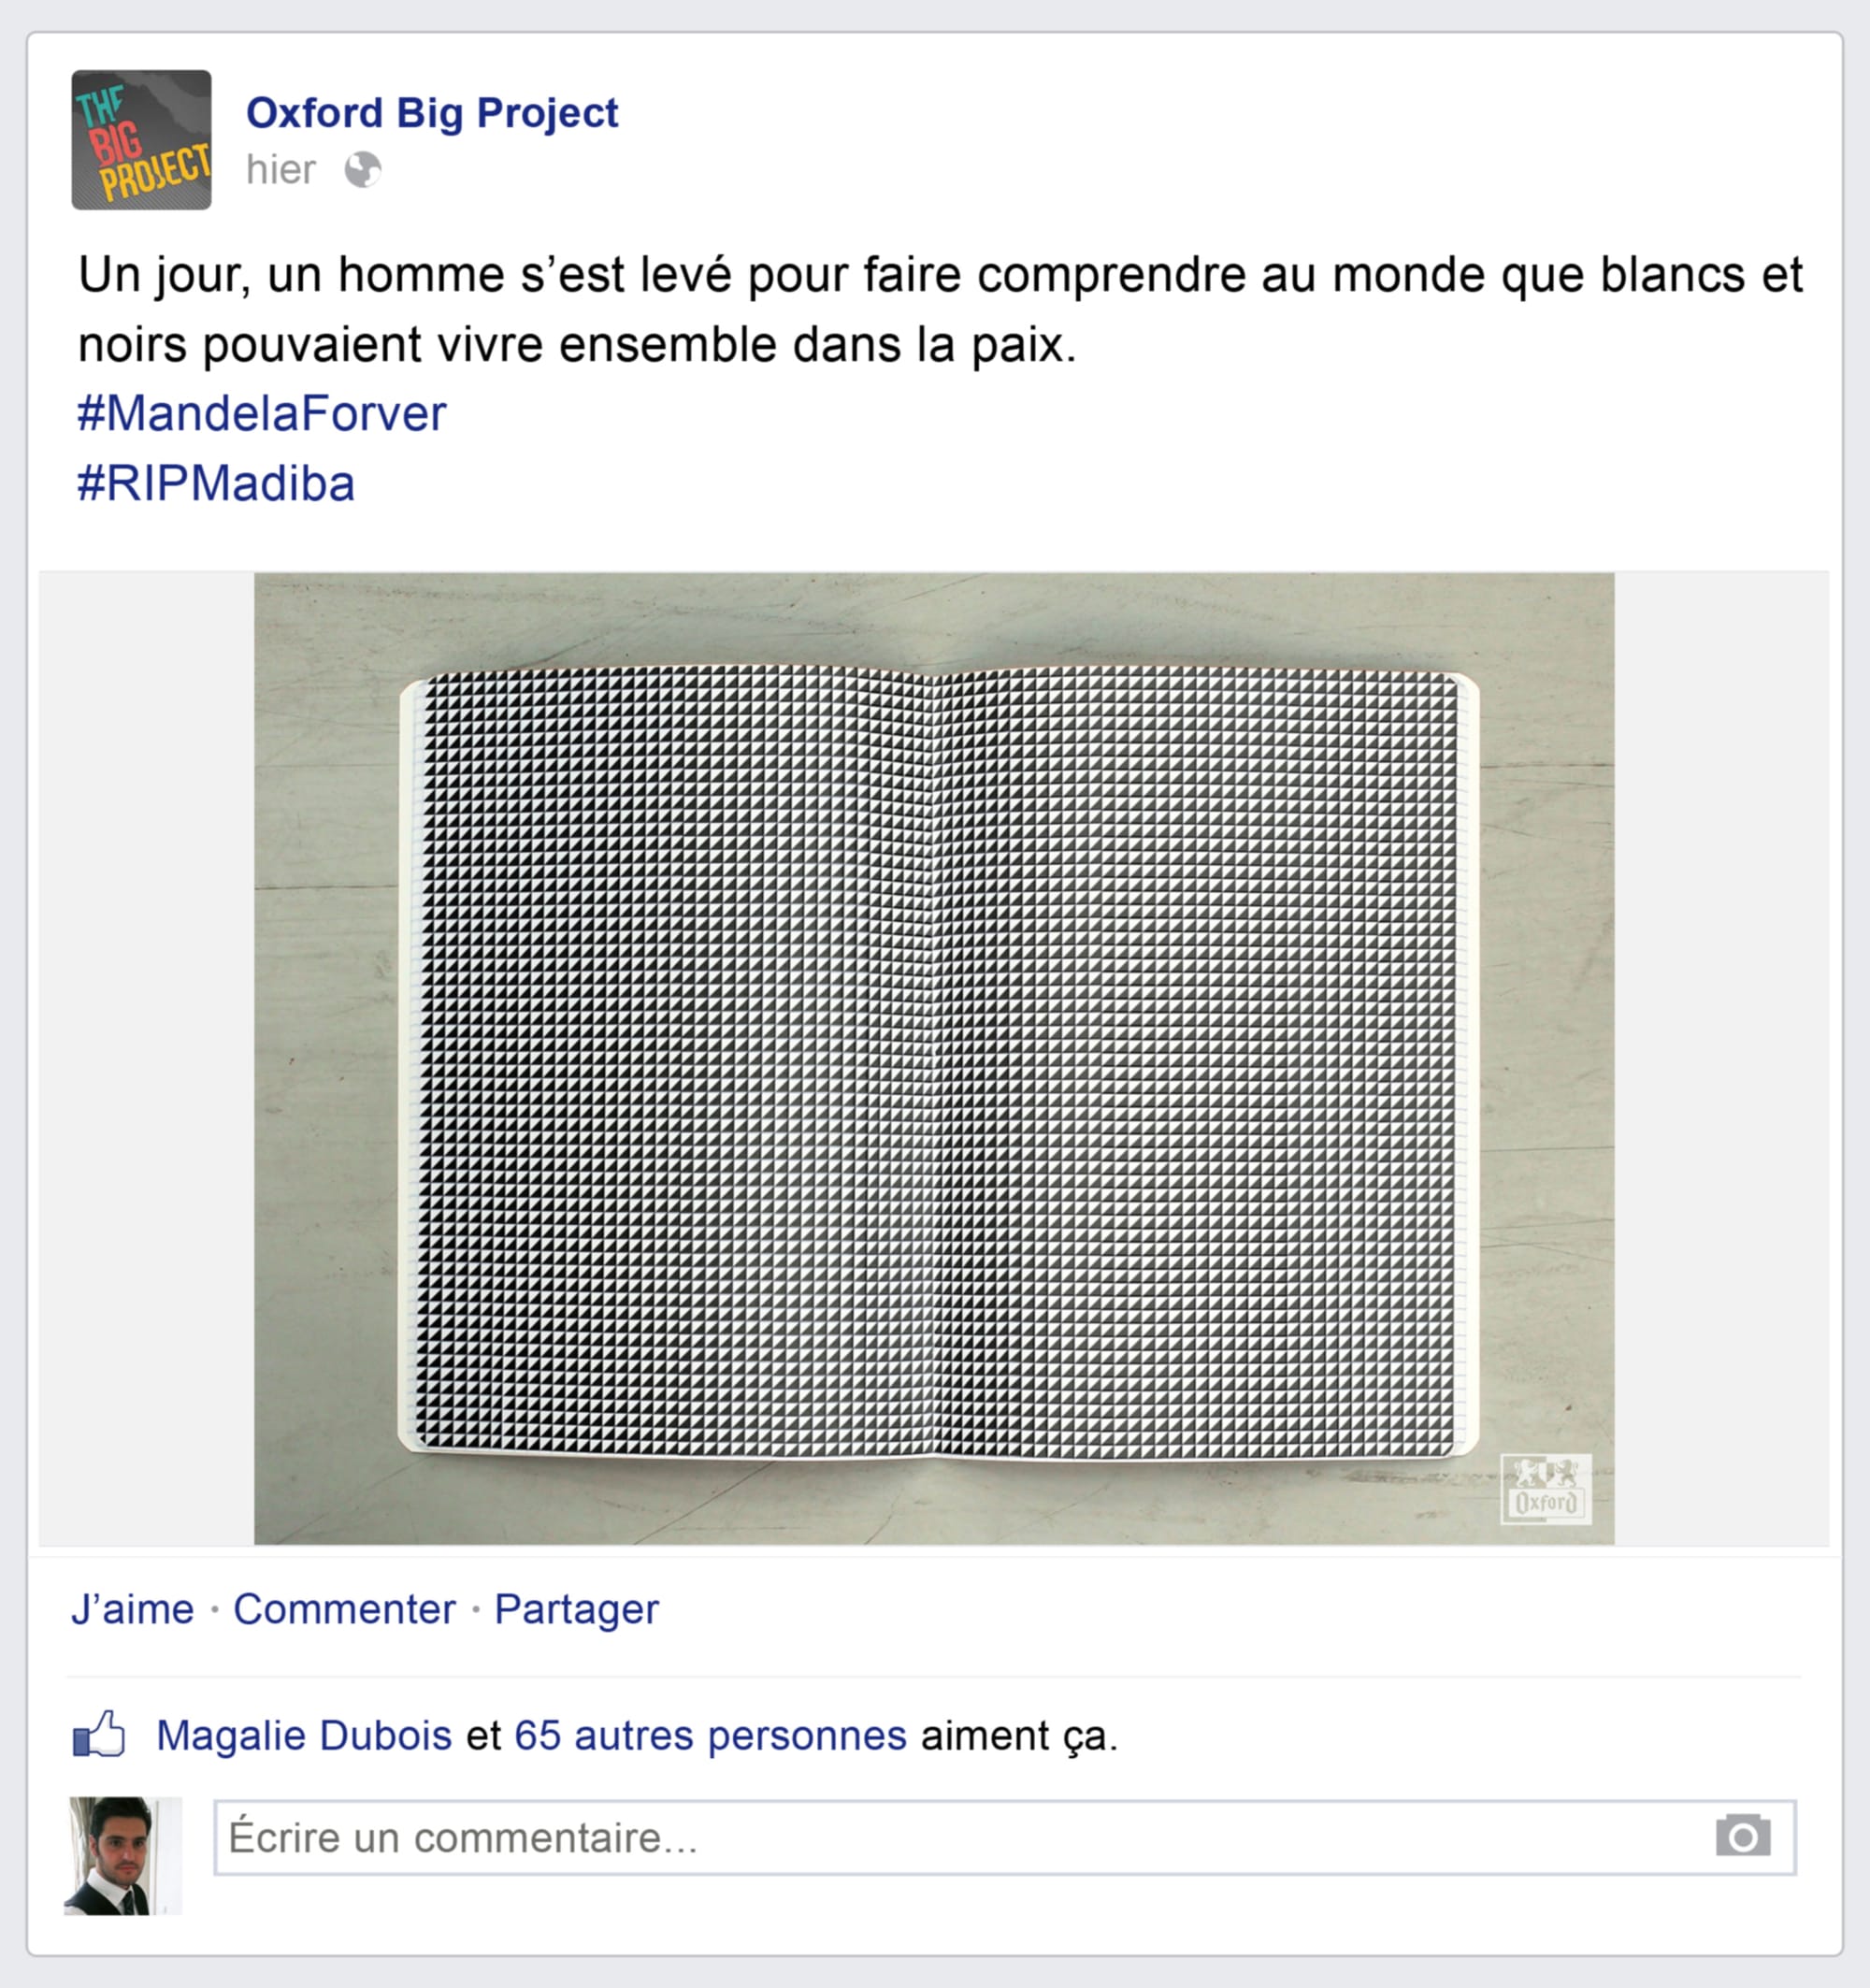Click the "hier" timestamp
The height and width of the screenshot is (1988, 1870).
coord(281,170)
